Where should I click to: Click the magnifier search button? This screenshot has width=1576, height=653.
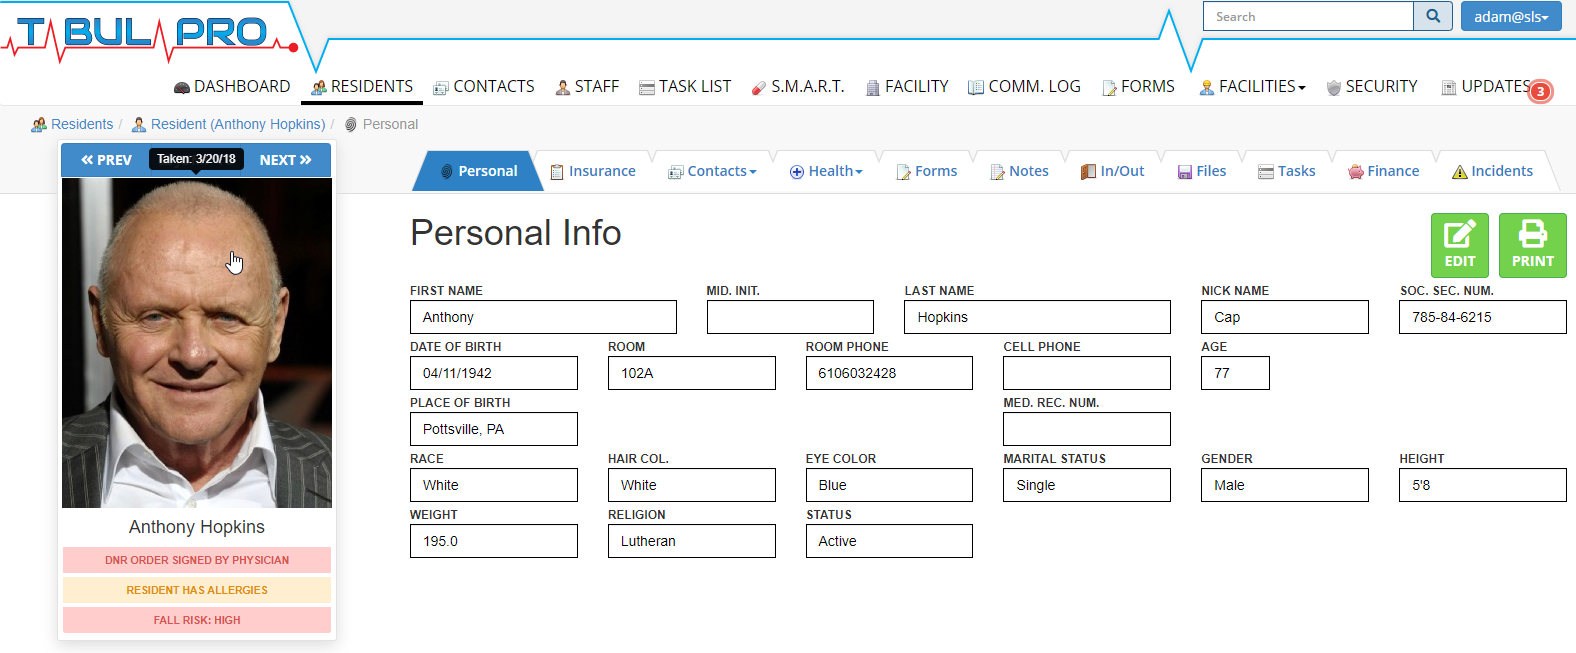click(1433, 16)
